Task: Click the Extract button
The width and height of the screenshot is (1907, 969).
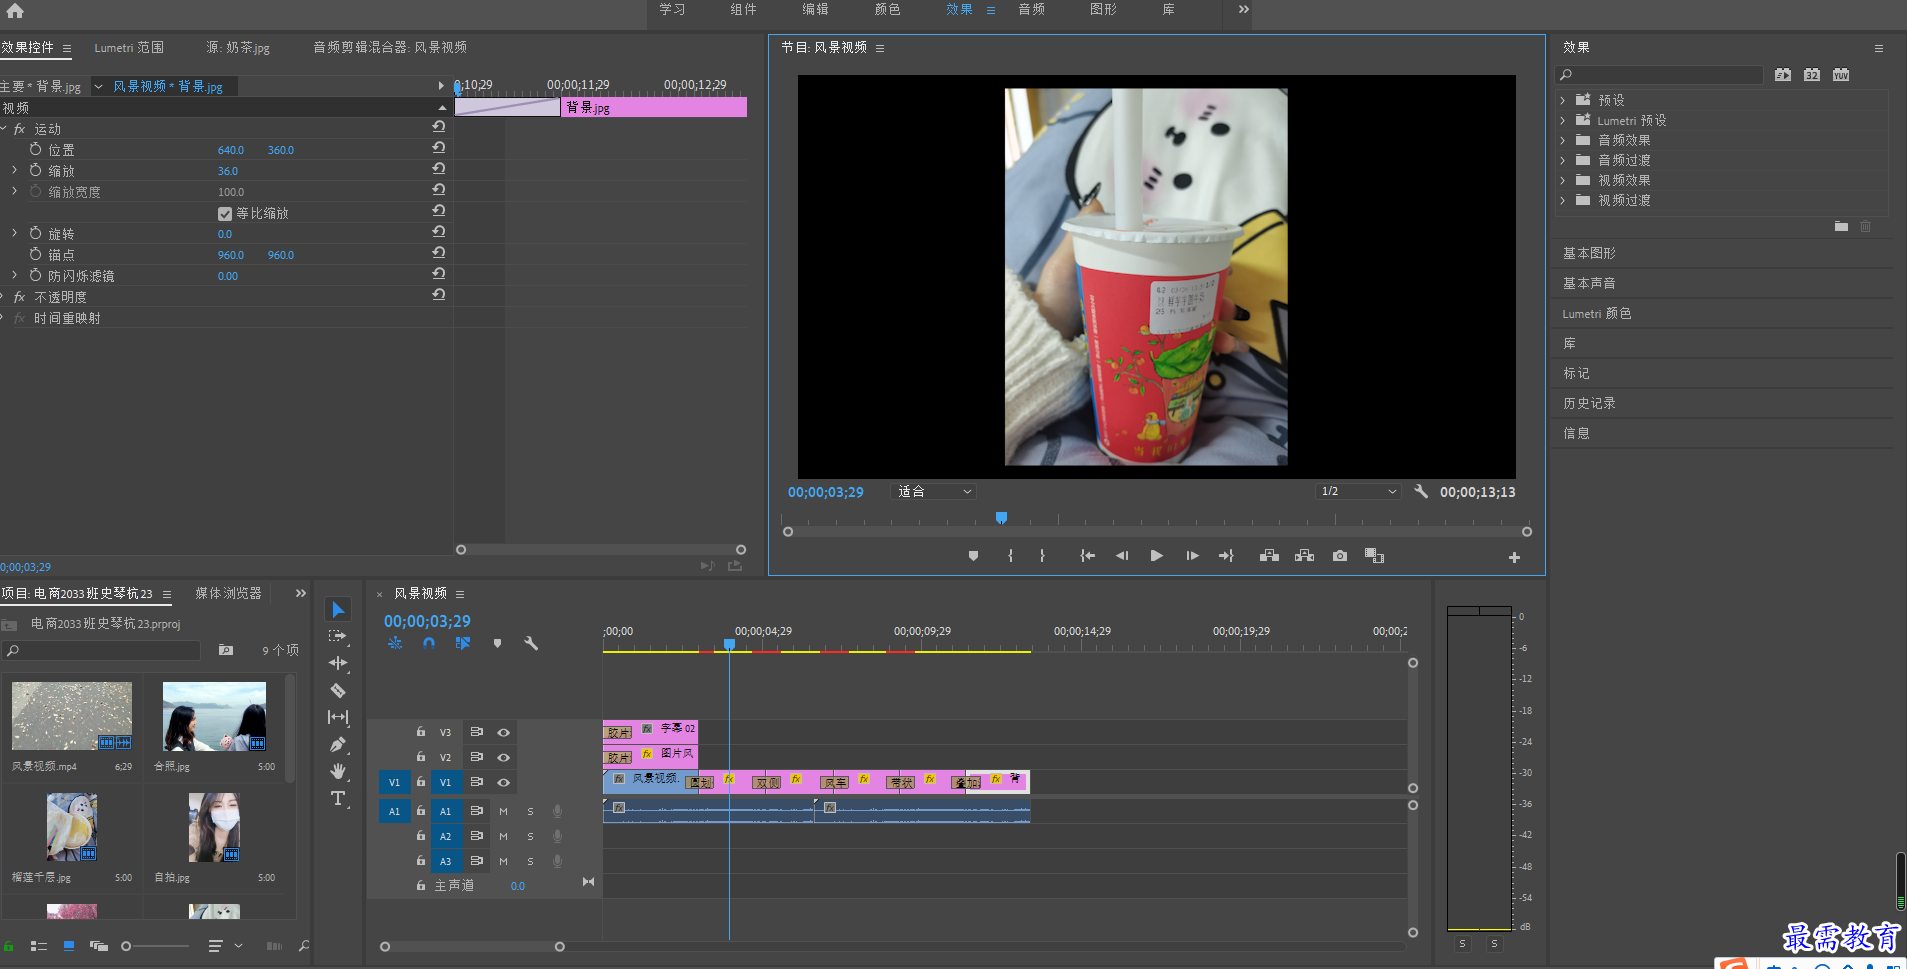Action: pos(1304,556)
